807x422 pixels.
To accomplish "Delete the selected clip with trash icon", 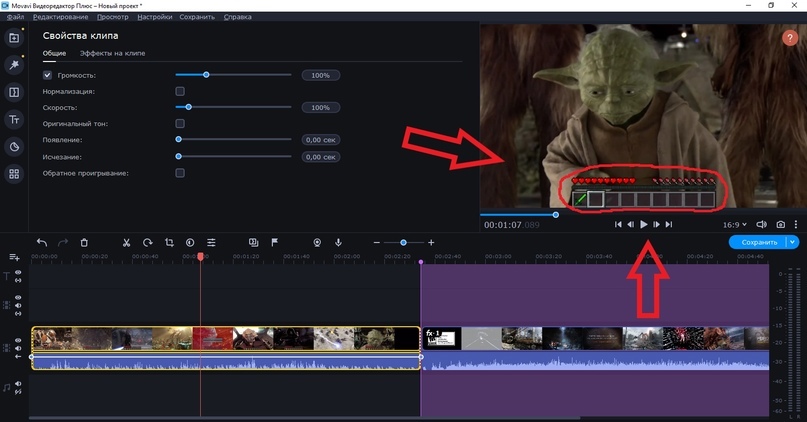I will pyautogui.click(x=84, y=242).
